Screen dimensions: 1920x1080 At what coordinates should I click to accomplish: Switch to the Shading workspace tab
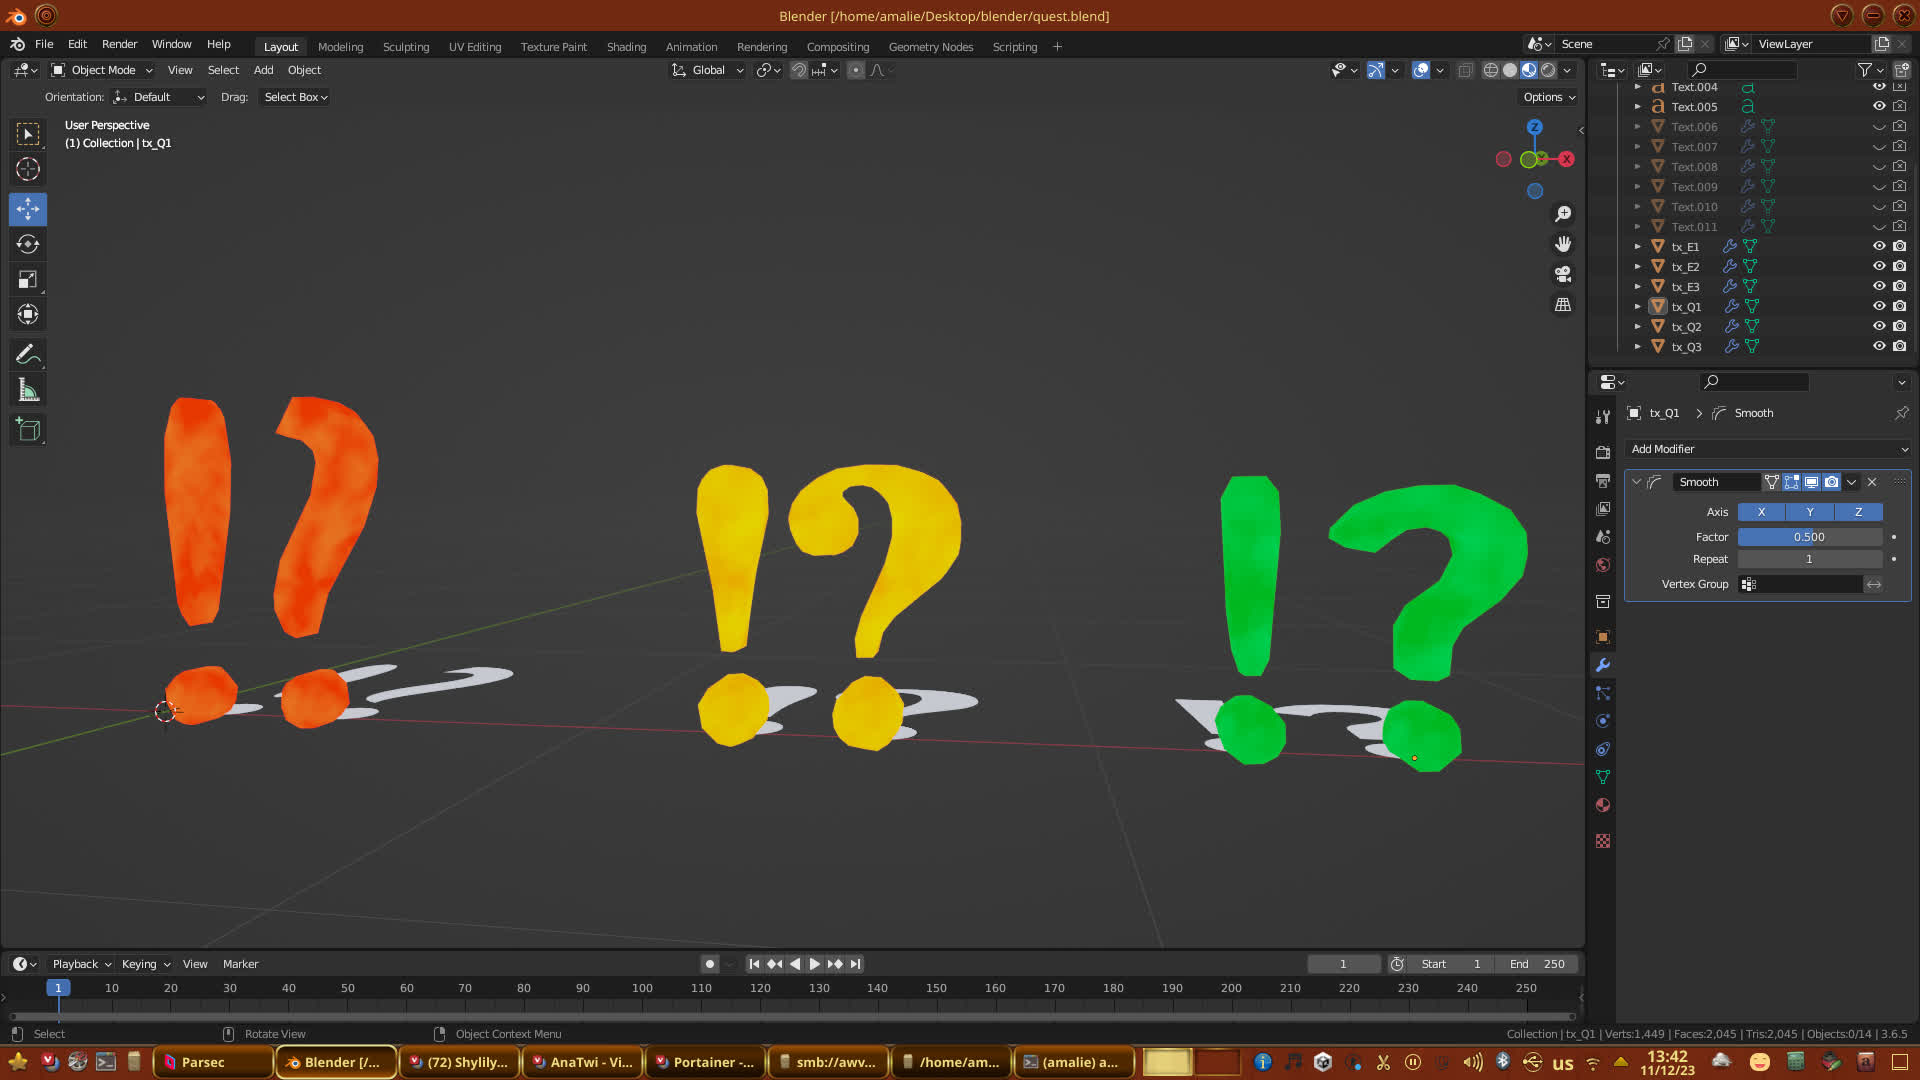626,47
